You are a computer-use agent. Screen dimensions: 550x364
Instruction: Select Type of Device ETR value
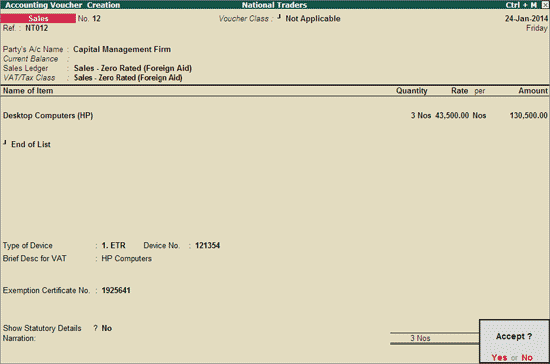pyautogui.click(x=113, y=245)
